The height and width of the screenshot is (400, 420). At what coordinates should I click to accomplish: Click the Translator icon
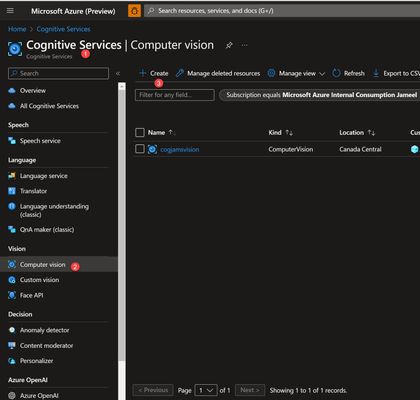[12, 191]
